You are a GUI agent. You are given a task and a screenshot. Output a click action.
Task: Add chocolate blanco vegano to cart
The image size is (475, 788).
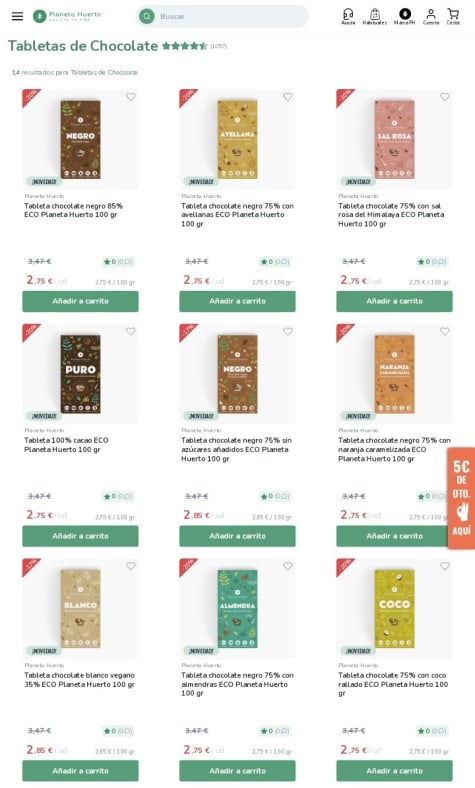[80, 770]
